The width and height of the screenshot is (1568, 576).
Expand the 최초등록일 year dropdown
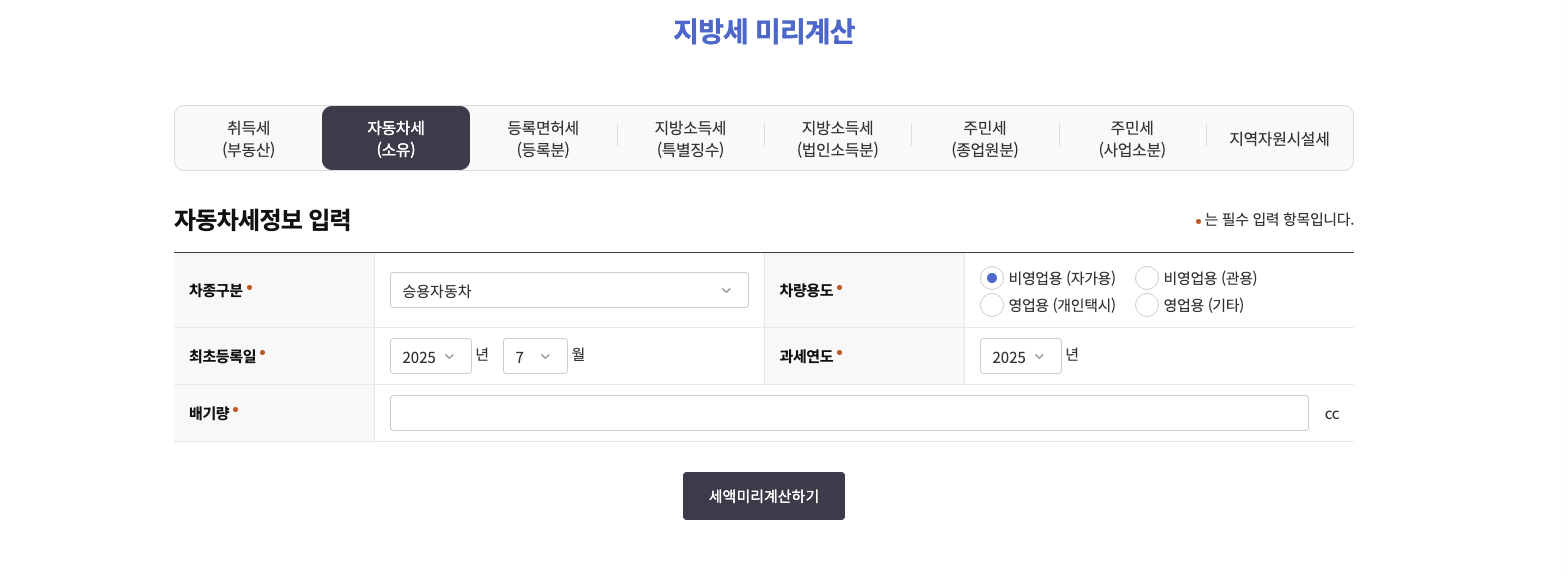(x=430, y=356)
